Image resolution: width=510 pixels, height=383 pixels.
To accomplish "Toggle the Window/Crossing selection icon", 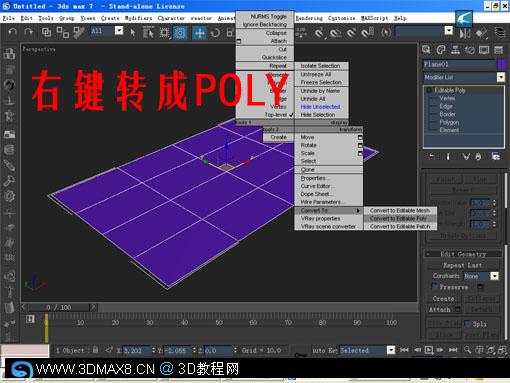I will pos(180,33).
